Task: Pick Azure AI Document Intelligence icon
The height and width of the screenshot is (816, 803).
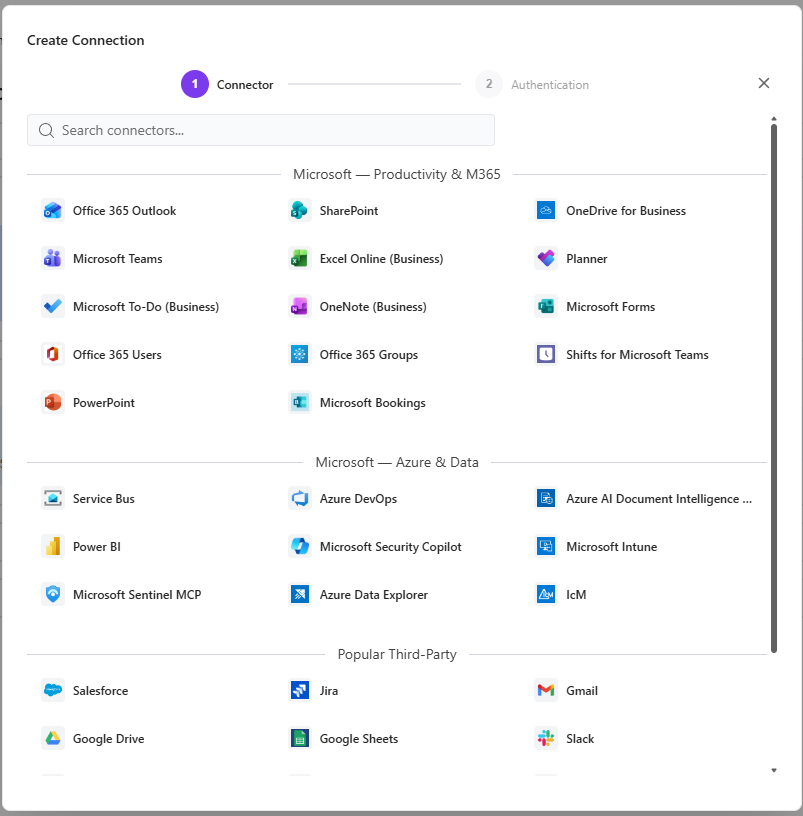Action: coord(546,499)
